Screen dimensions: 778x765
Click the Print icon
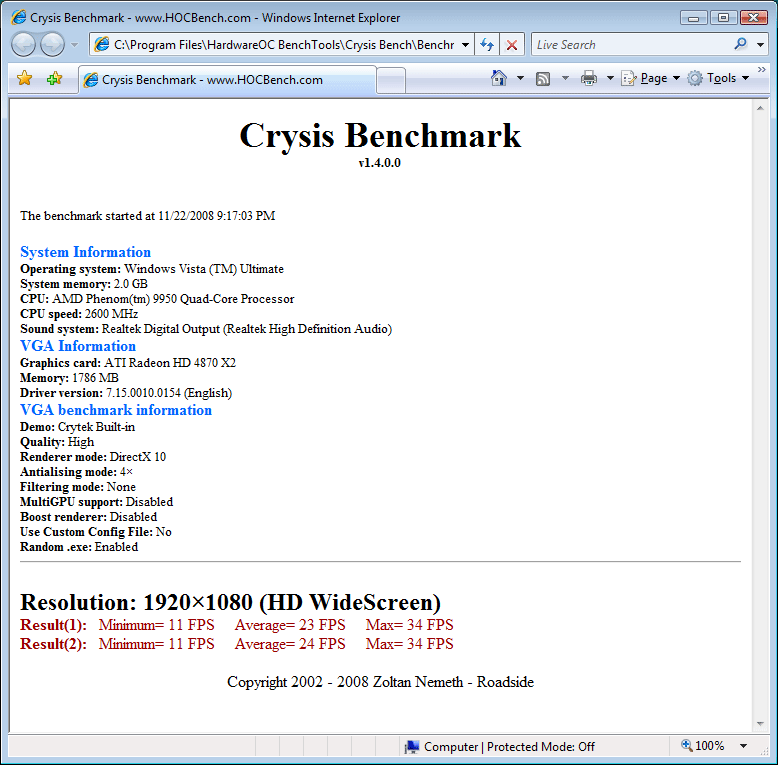589,78
